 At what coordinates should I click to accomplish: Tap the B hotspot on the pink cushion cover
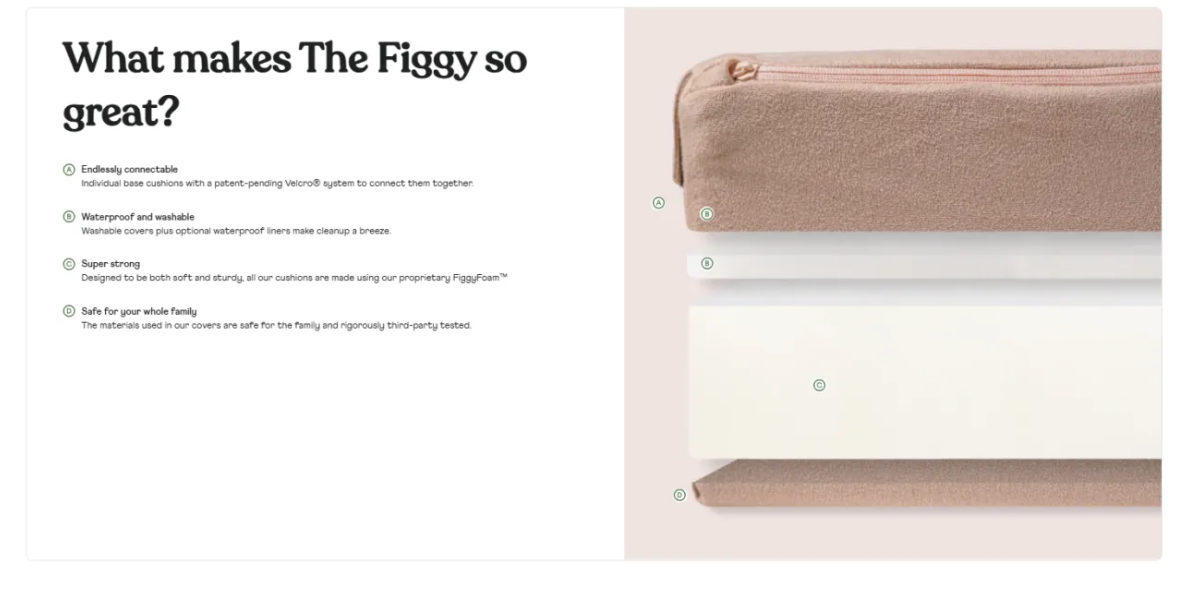click(x=707, y=214)
